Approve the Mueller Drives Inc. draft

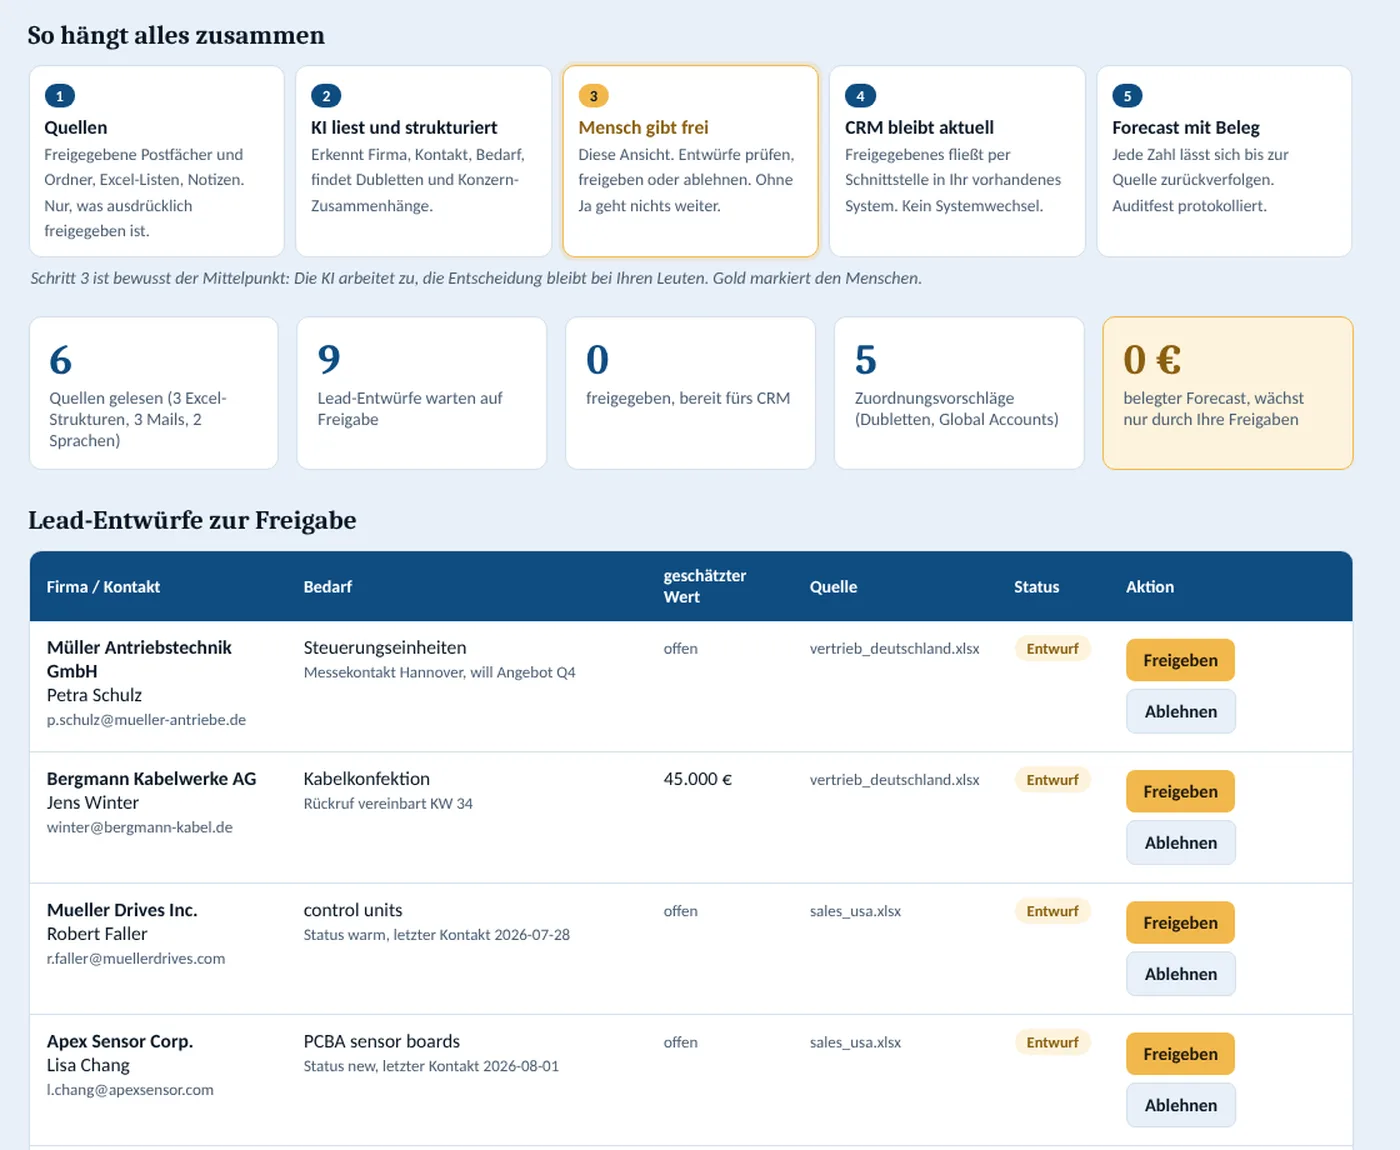pos(1180,922)
